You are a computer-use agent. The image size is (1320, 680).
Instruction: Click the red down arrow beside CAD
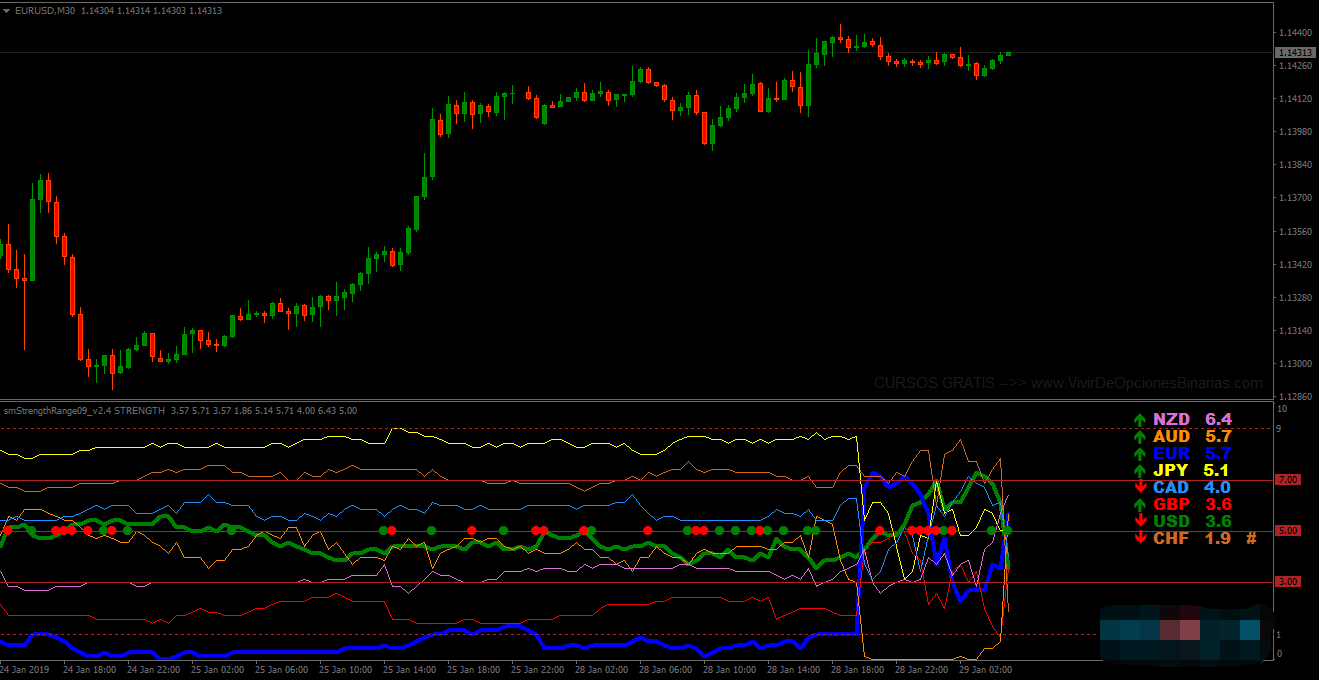pos(1140,488)
